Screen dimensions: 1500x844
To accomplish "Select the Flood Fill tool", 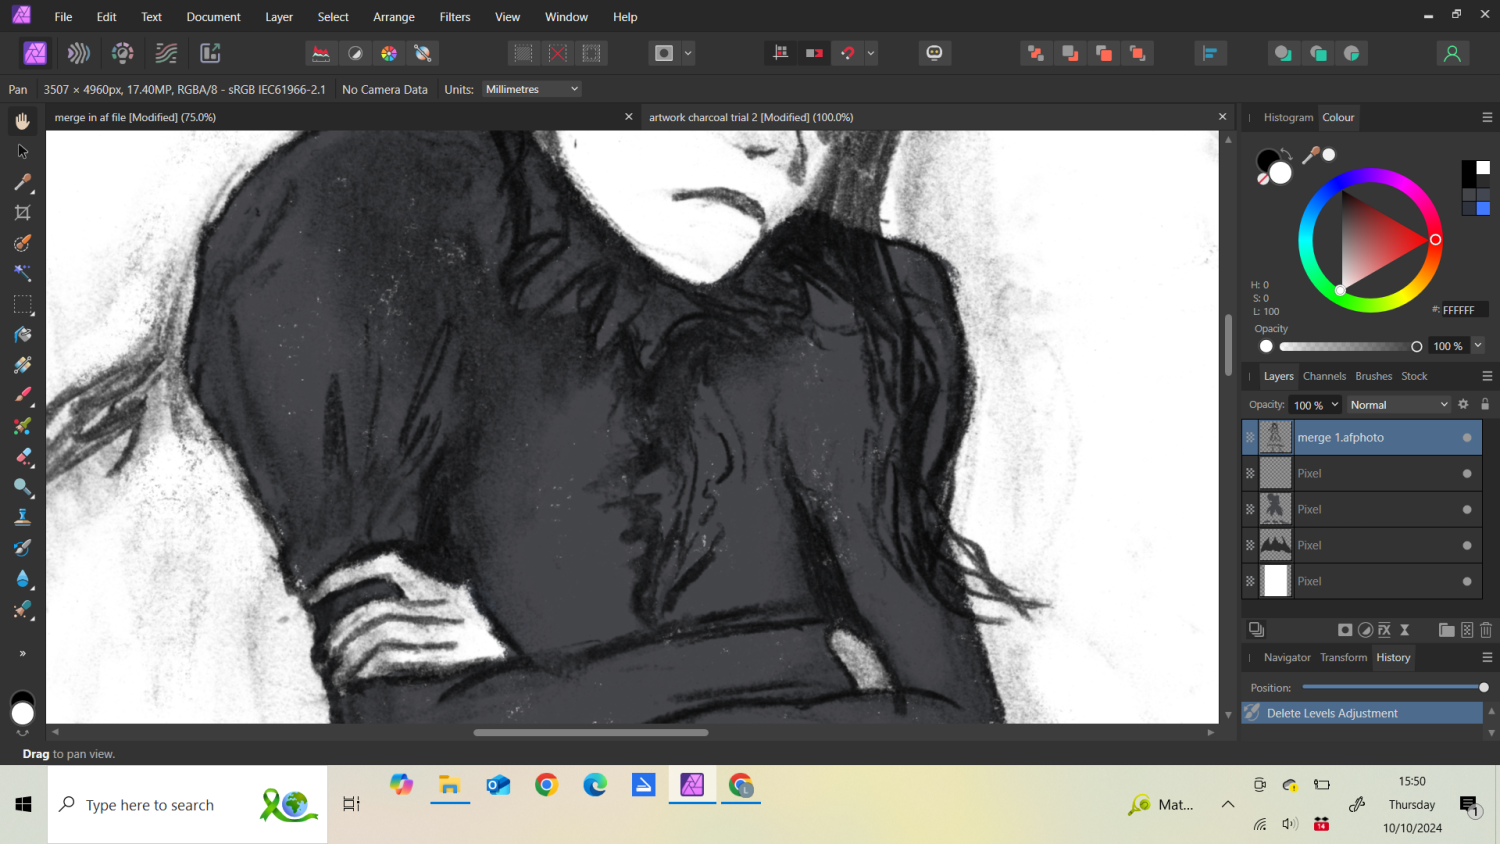I will click(22, 335).
